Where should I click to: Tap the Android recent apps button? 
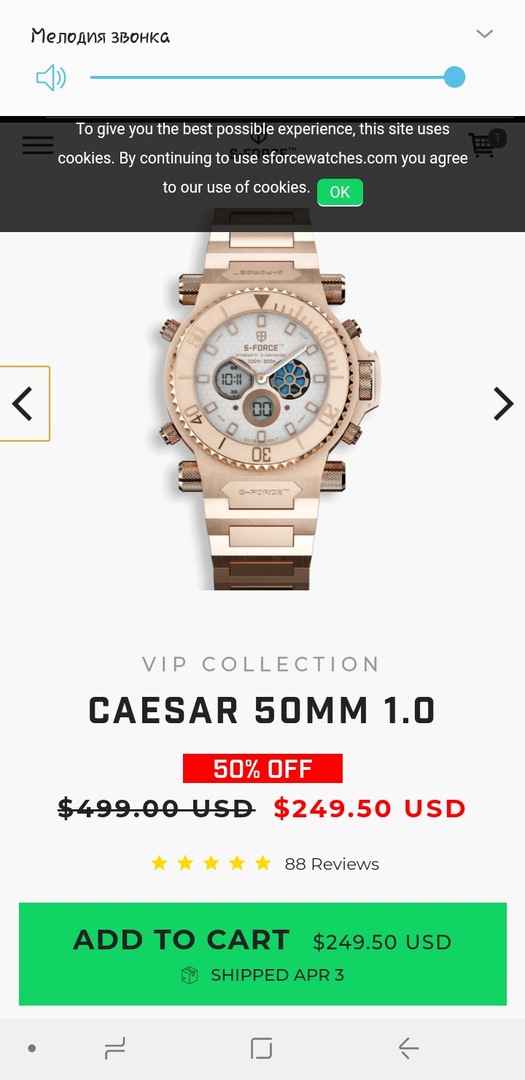pos(115,1048)
